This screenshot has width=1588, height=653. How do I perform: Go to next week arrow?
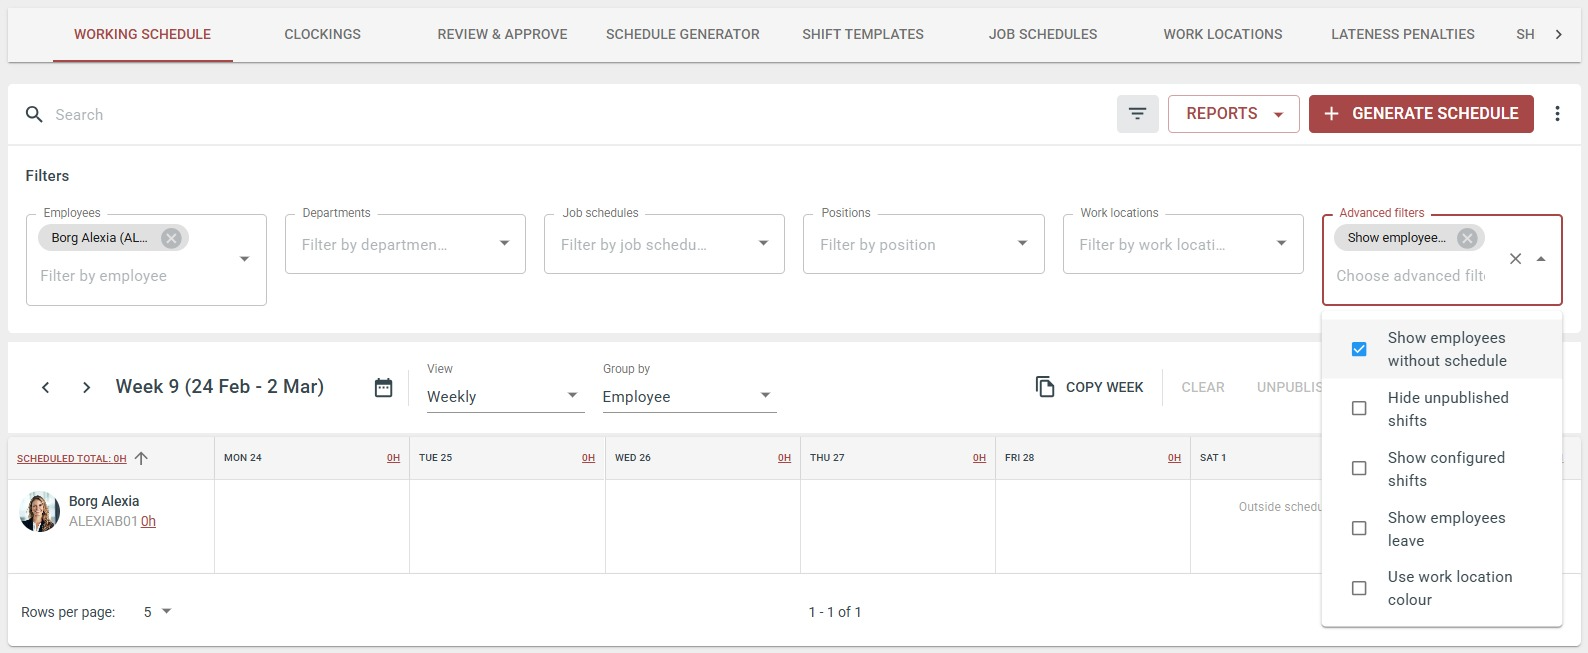point(87,387)
